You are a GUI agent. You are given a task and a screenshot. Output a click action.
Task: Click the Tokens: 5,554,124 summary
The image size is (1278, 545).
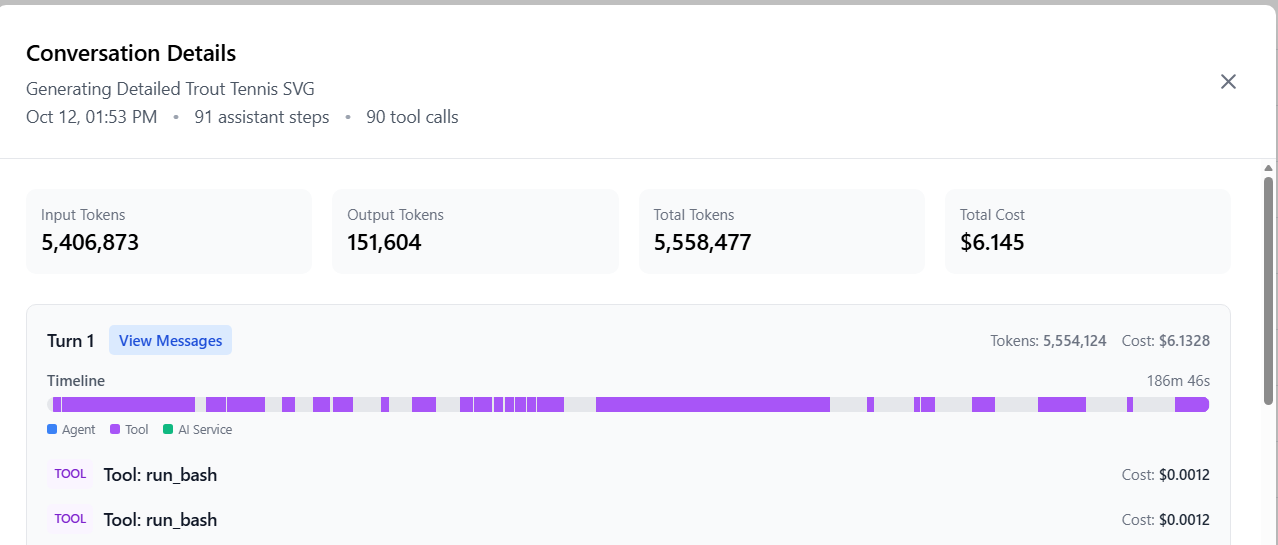click(1048, 341)
